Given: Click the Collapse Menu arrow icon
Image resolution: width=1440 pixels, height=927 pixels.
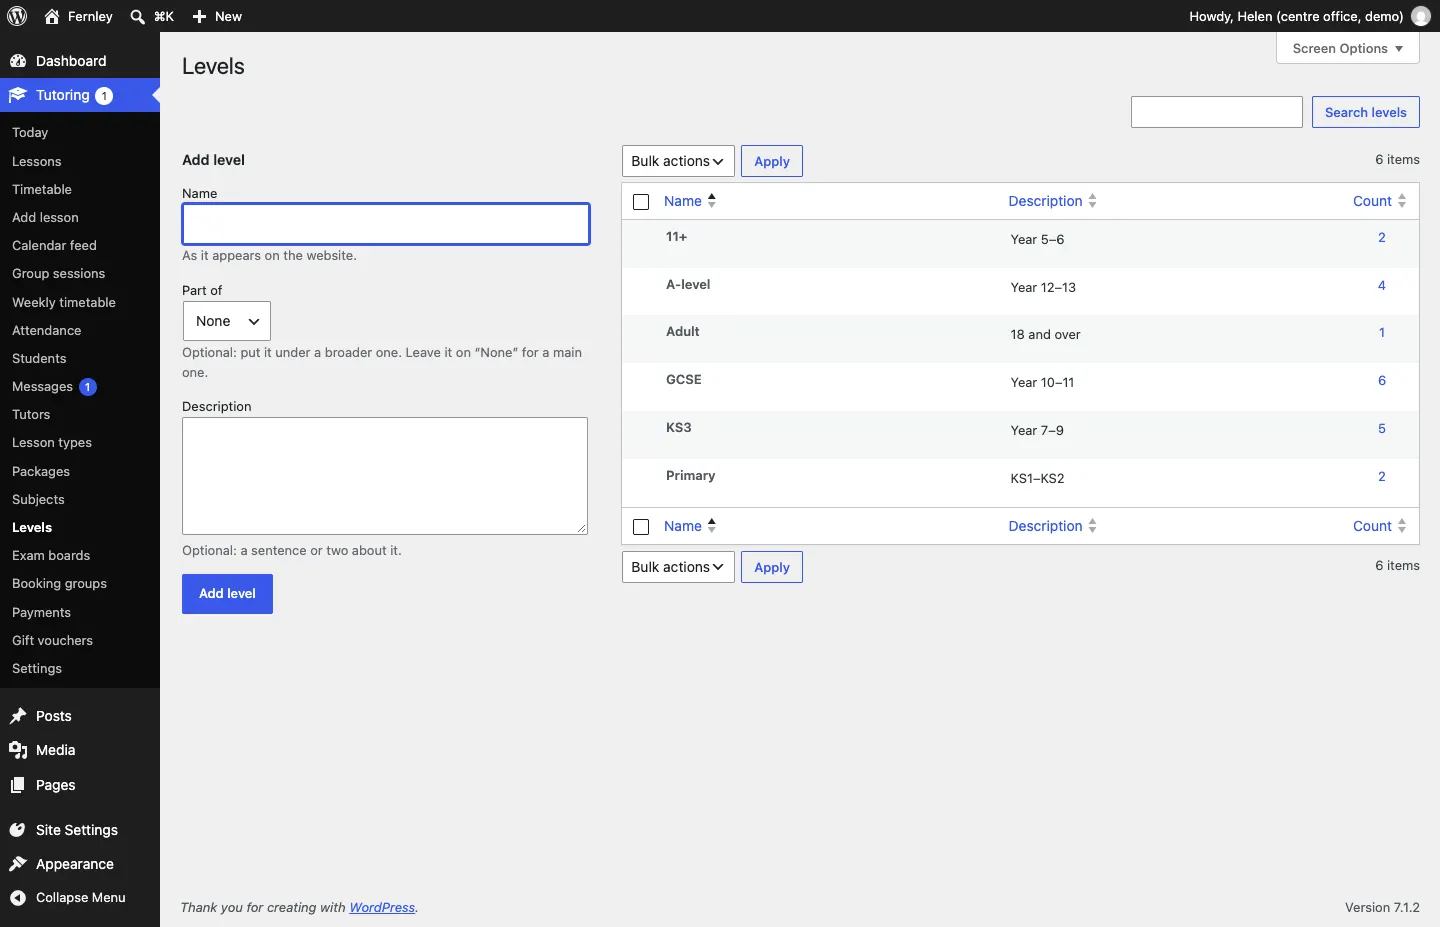Looking at the screenshot, I should click(18, 898).
